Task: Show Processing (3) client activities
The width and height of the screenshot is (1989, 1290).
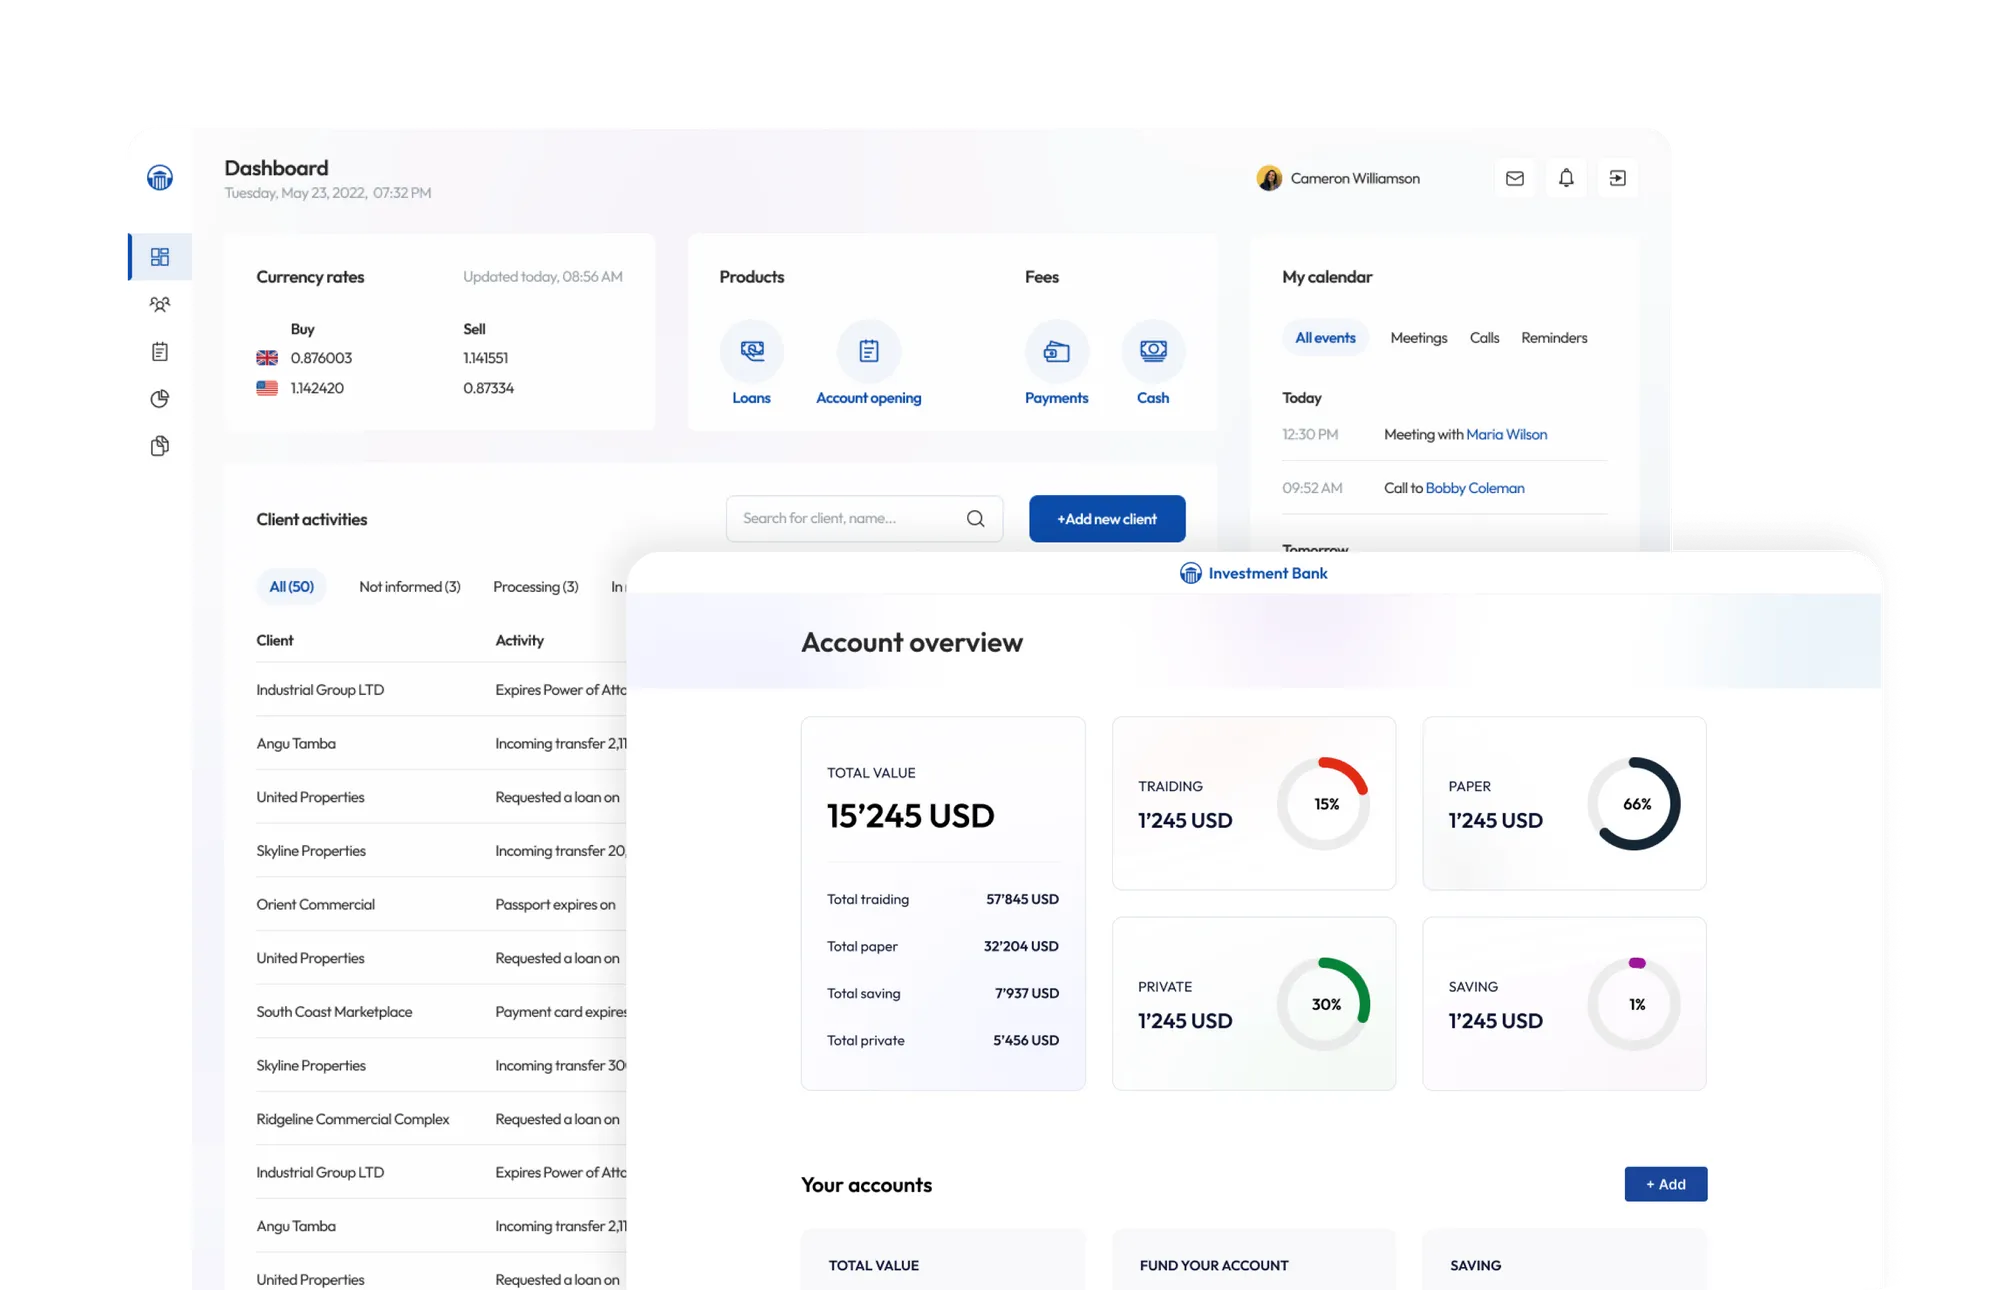Action: click(x=535, y=587)
